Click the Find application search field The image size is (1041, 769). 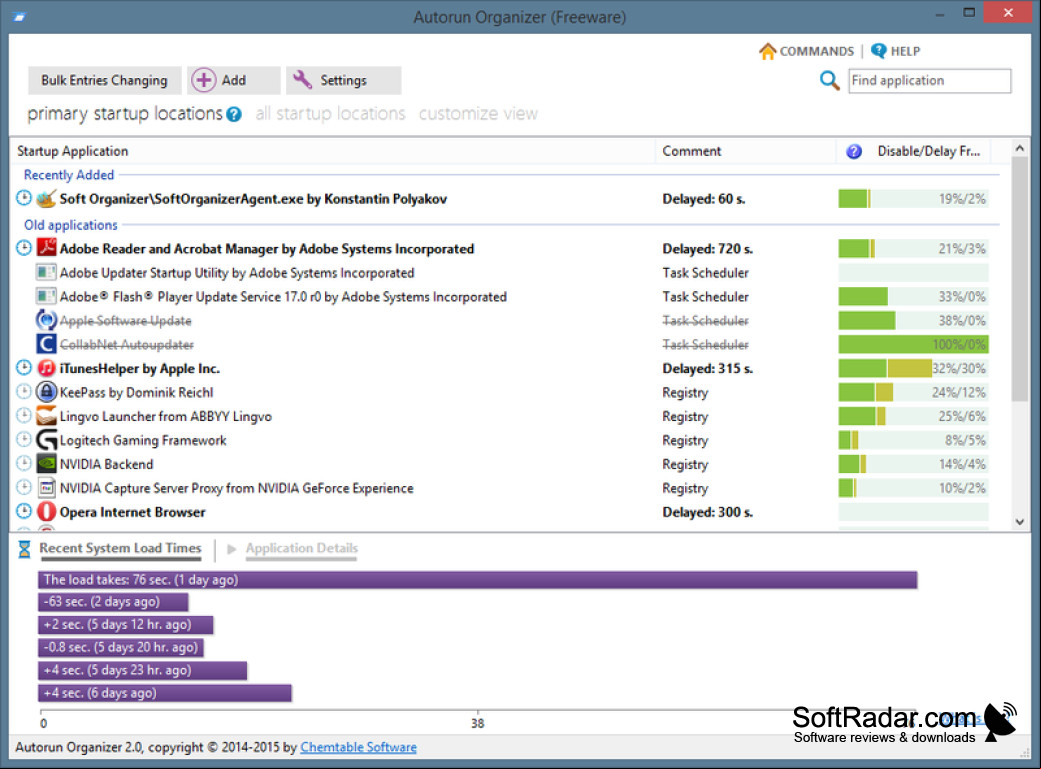(929, 80)
